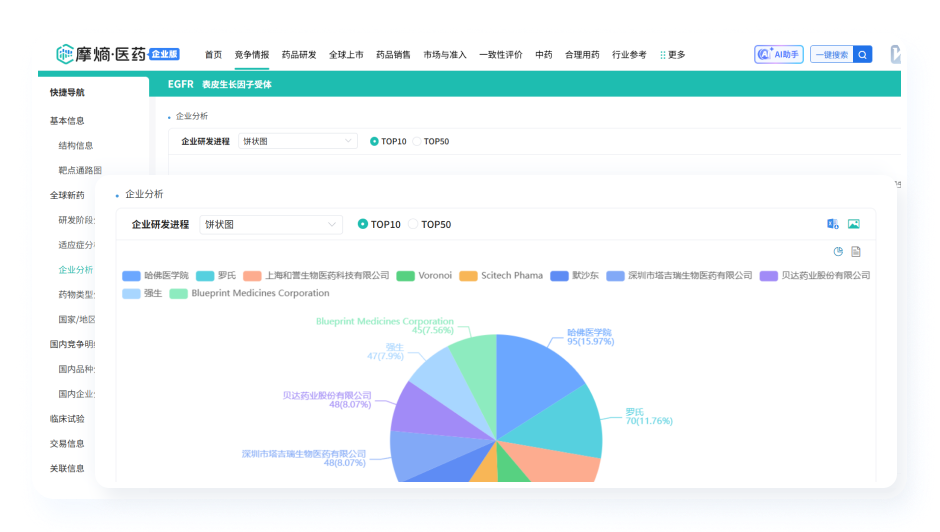This screenshot has width=940, height=532.
Task: Select TOP10 in the foreground card
Action: coord(362,224)
